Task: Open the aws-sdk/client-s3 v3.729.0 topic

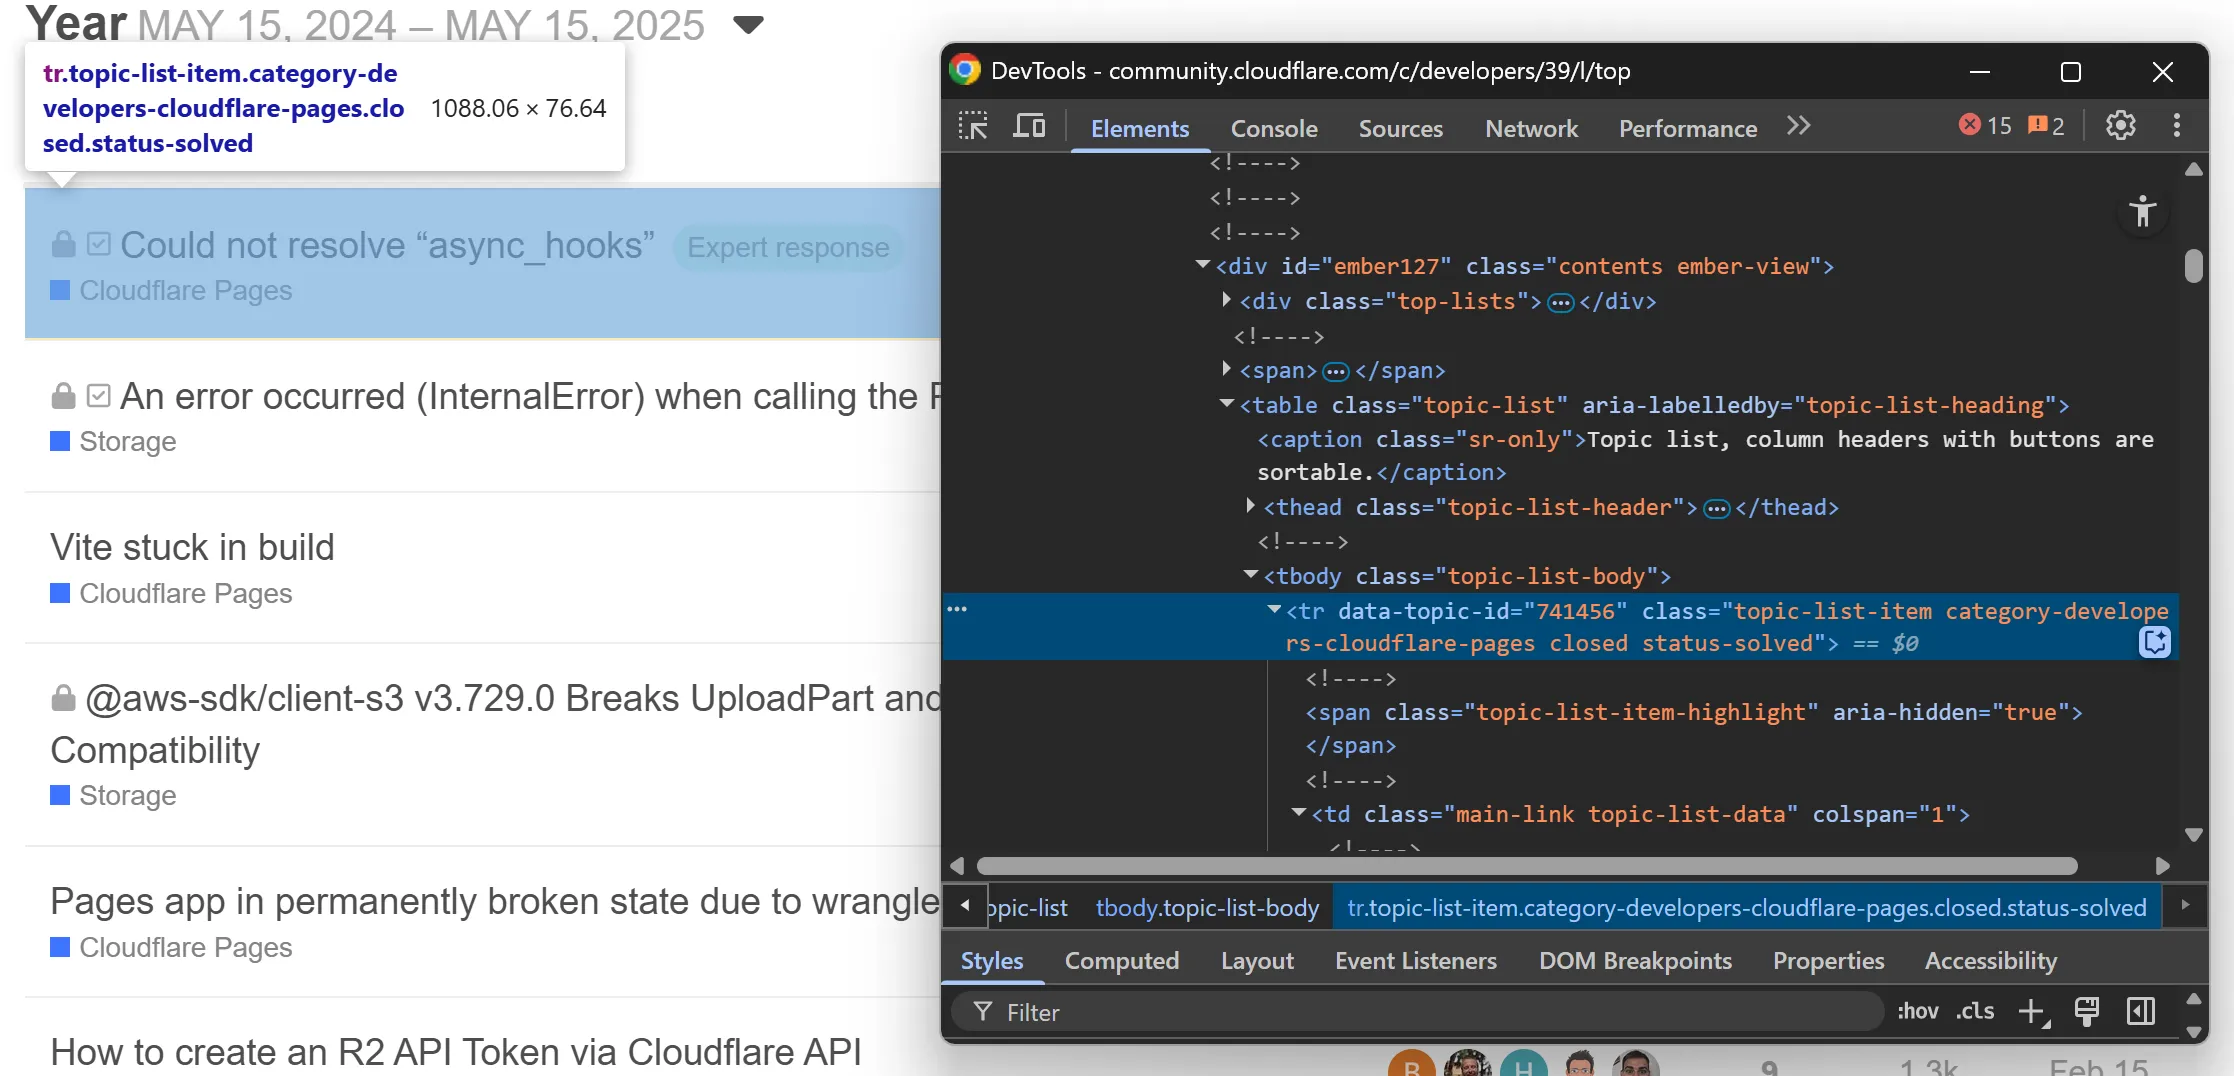Action: click(x=495, y=723)
